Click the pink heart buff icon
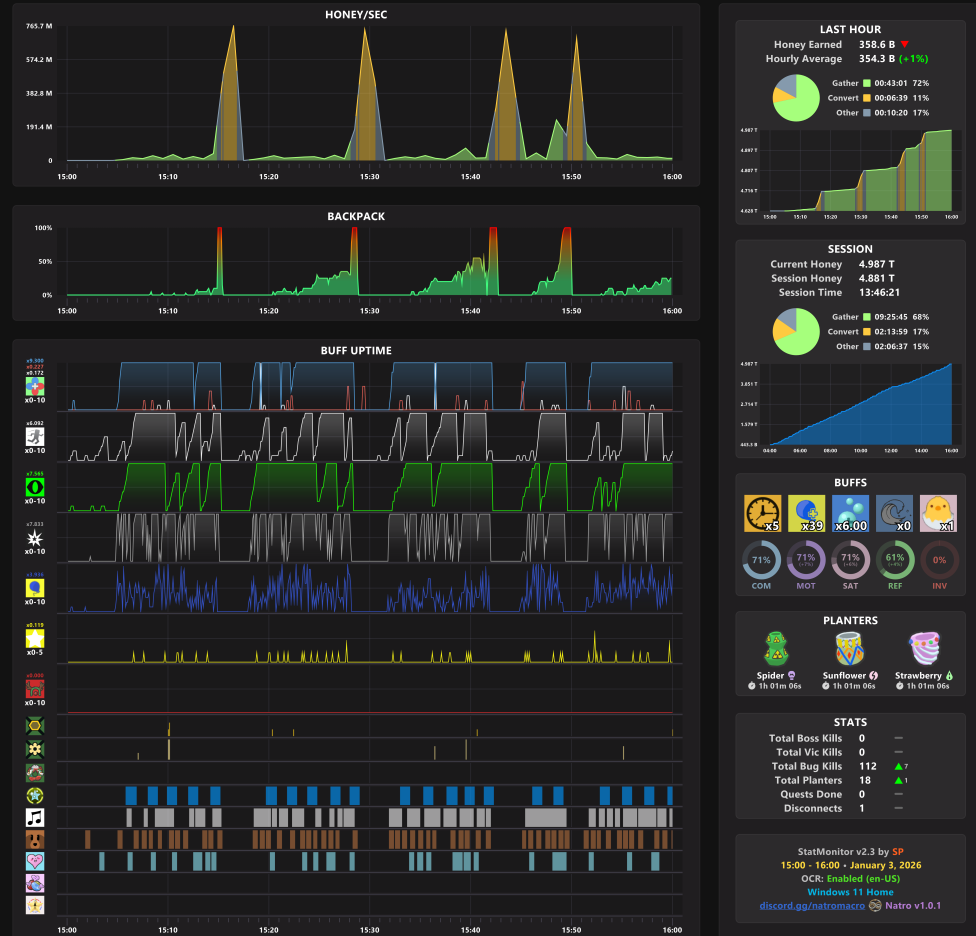 click(35, 861)
